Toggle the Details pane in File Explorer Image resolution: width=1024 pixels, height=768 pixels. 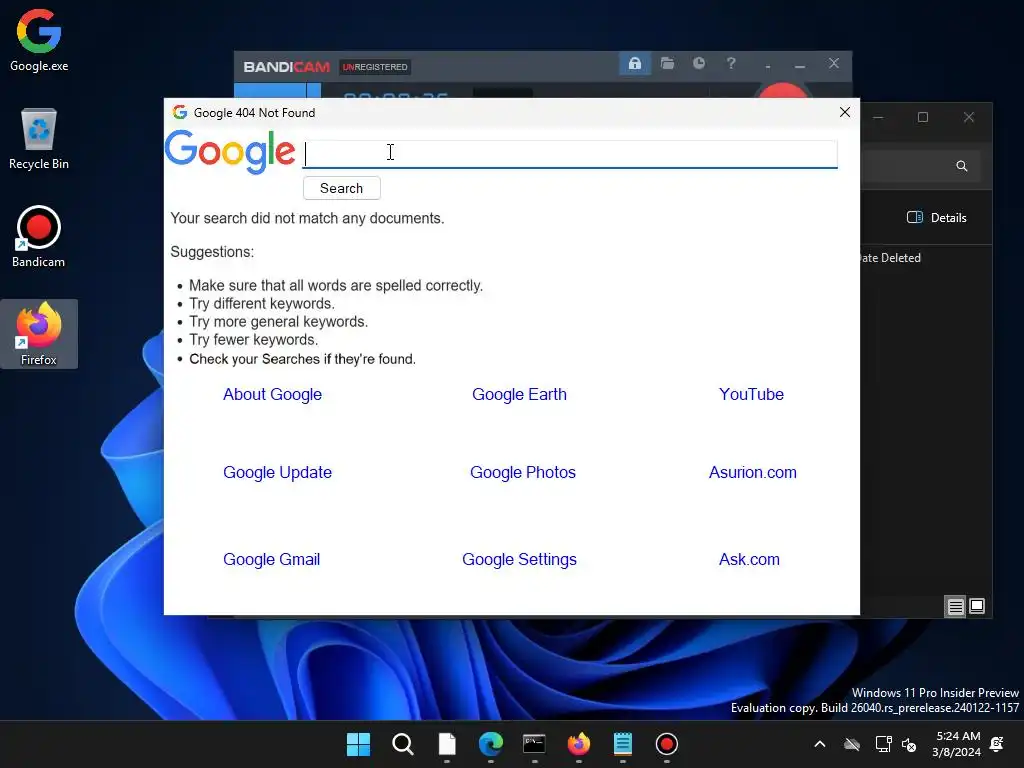coord(936,217)
